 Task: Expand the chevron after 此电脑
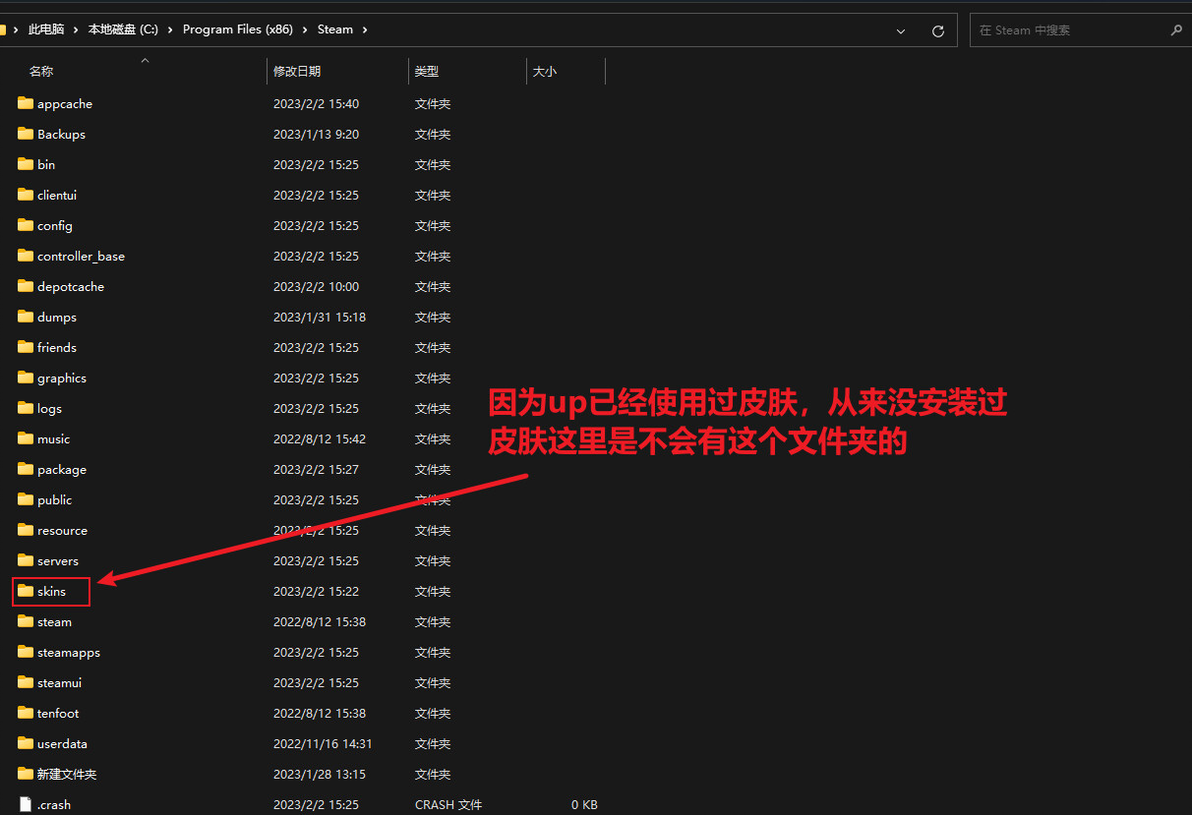75,30
